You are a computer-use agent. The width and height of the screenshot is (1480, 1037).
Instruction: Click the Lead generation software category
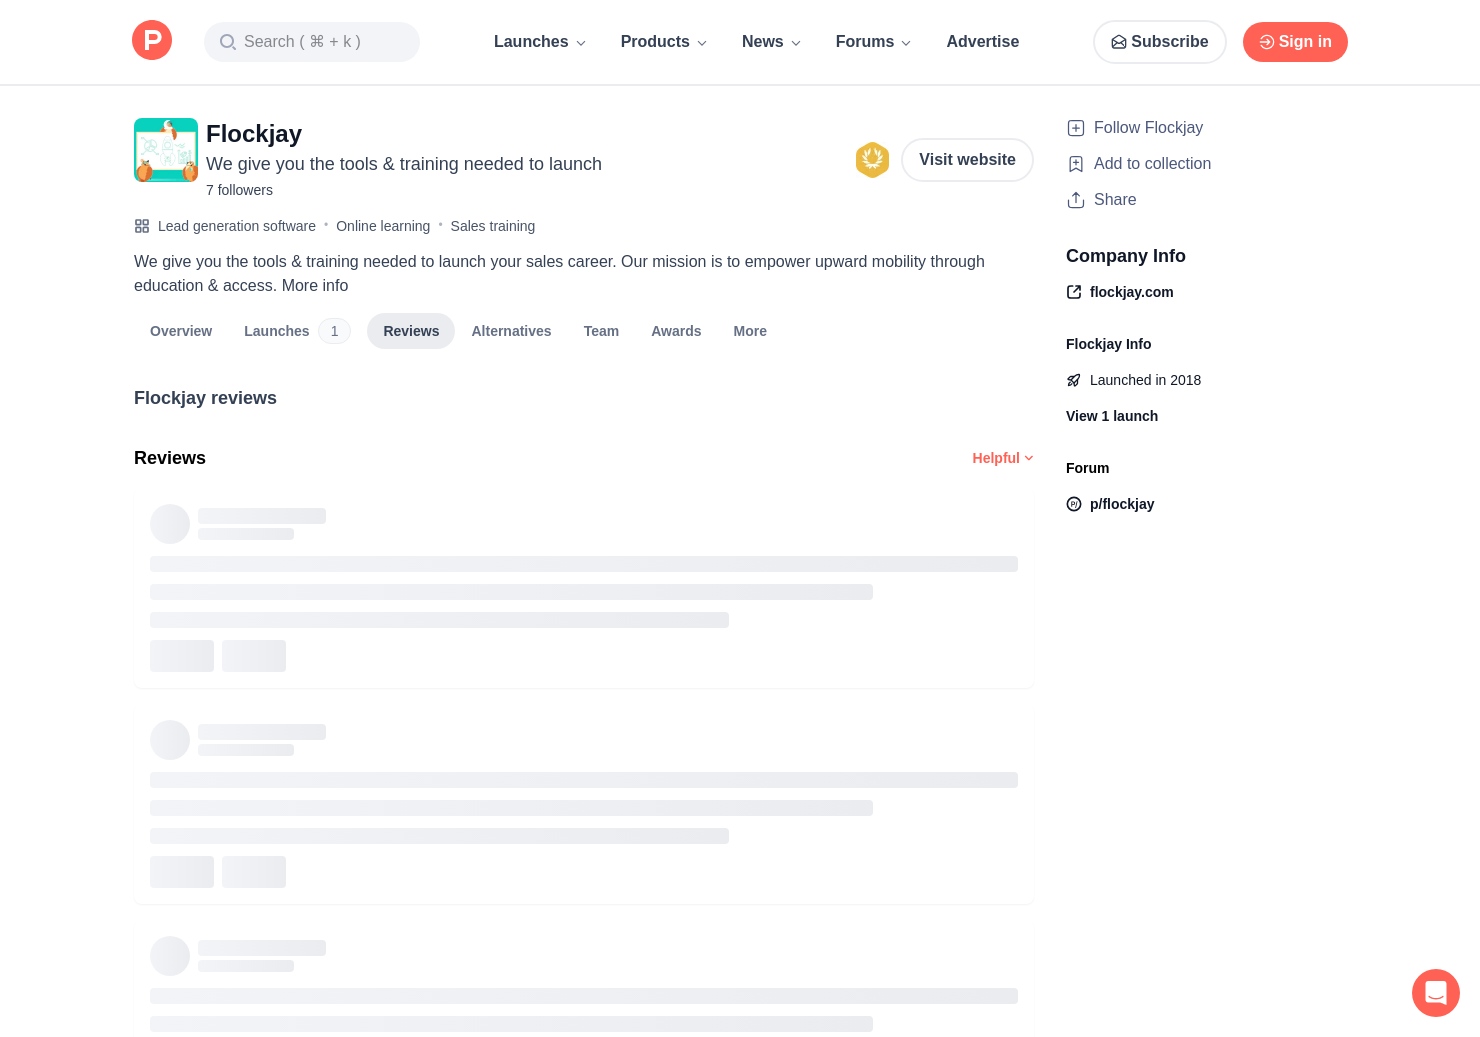[237, 226]
